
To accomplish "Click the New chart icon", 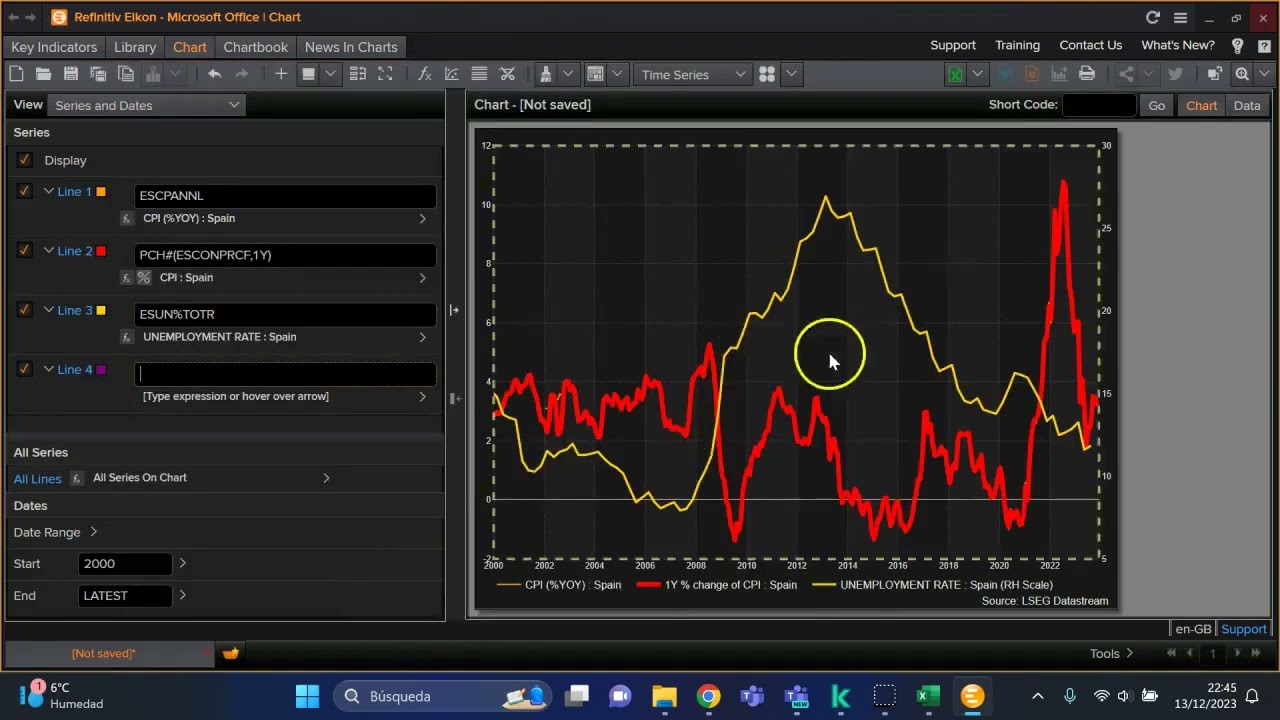I will [x=16, y=74].
